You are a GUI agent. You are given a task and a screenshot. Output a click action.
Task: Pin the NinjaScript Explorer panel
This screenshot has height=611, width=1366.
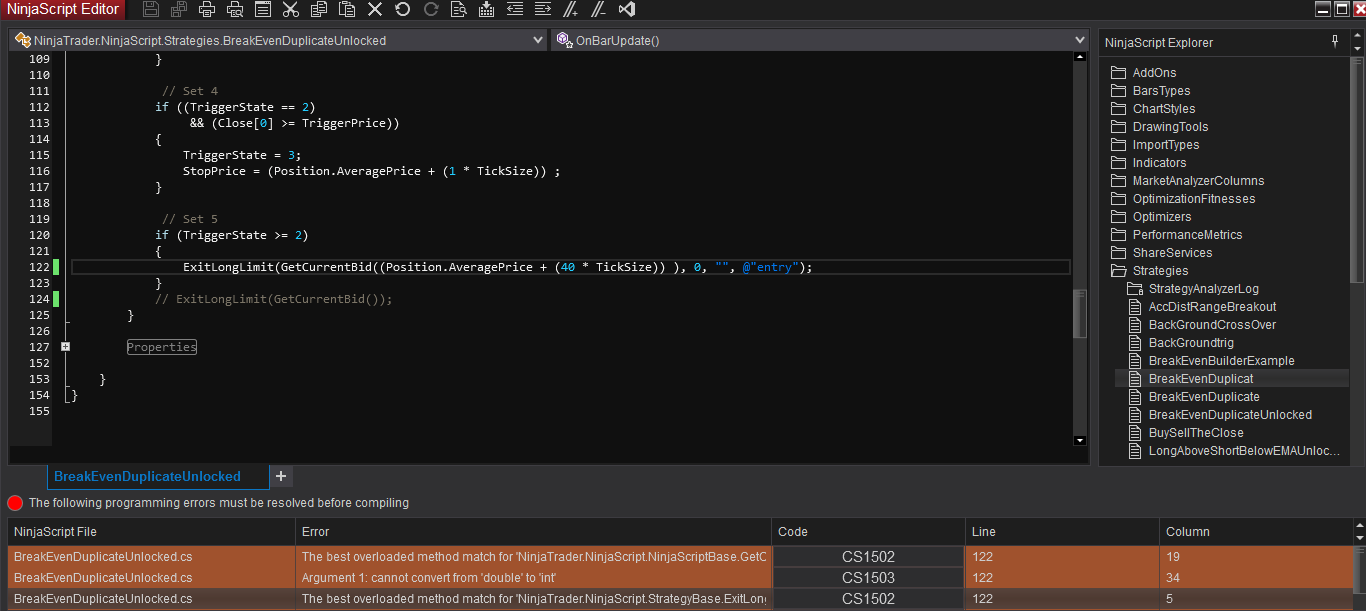click(x=1335, y=42)
